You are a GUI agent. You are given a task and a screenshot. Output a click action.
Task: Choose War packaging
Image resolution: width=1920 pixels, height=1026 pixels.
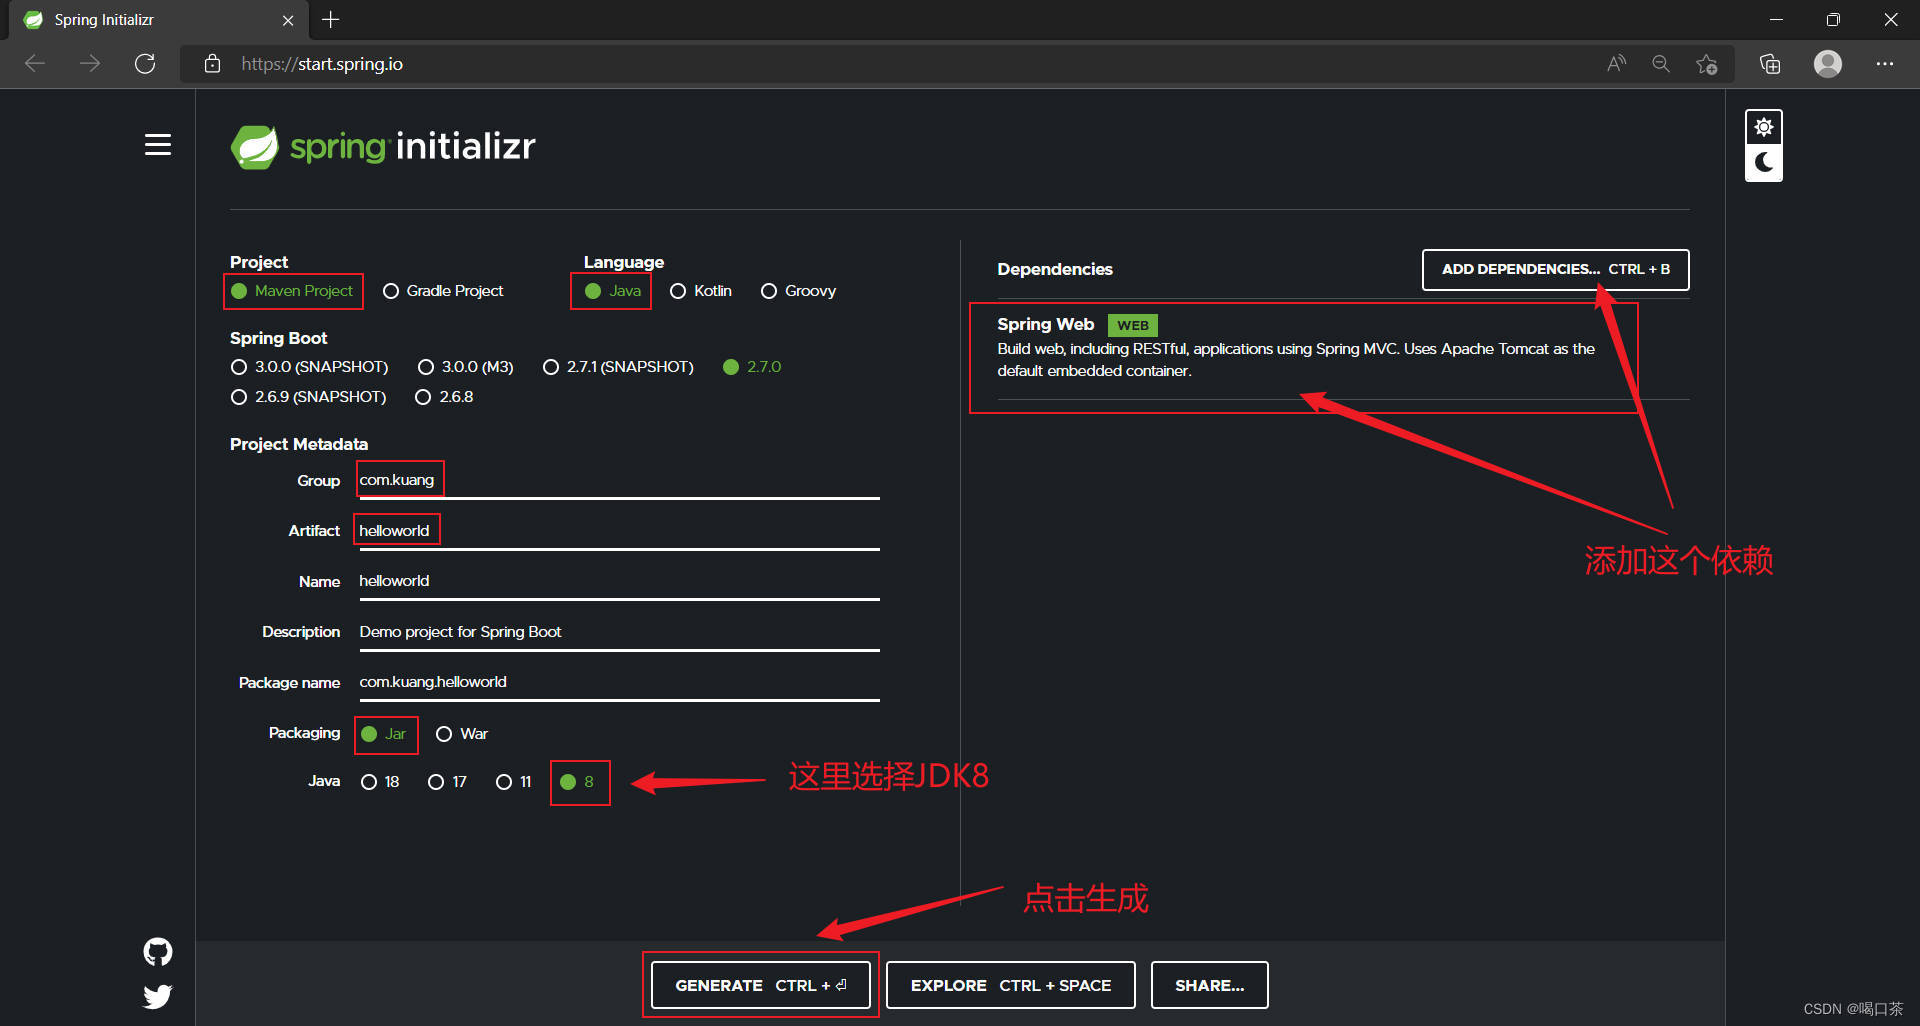tap(462, 734)
